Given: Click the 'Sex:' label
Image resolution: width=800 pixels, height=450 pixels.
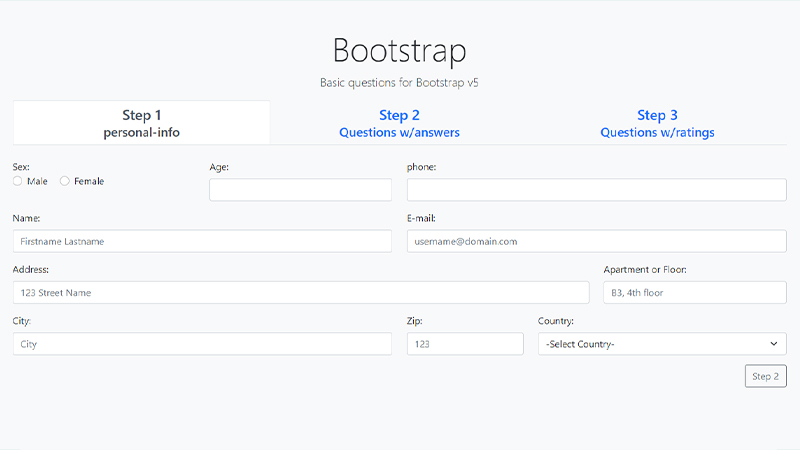Looking at the screenshot, I should click(21, 167).
